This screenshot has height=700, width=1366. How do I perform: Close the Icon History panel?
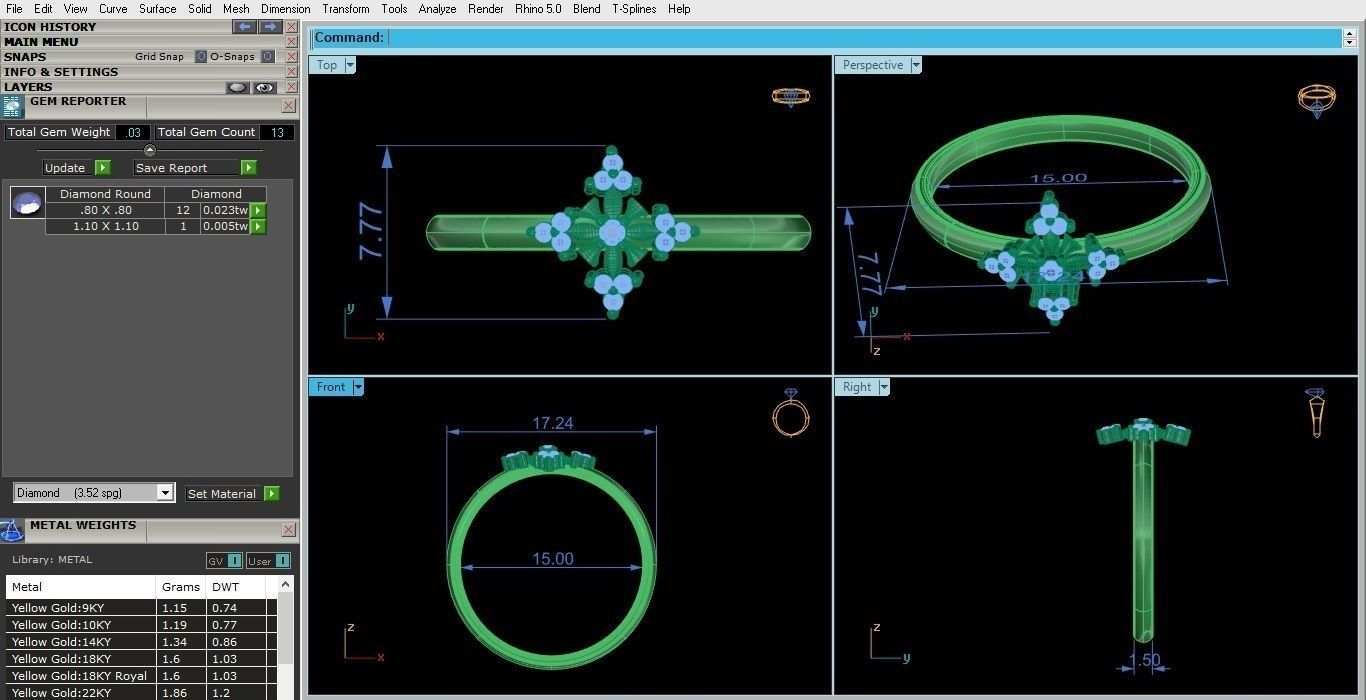pyautogui.click(x=291, y=27)
